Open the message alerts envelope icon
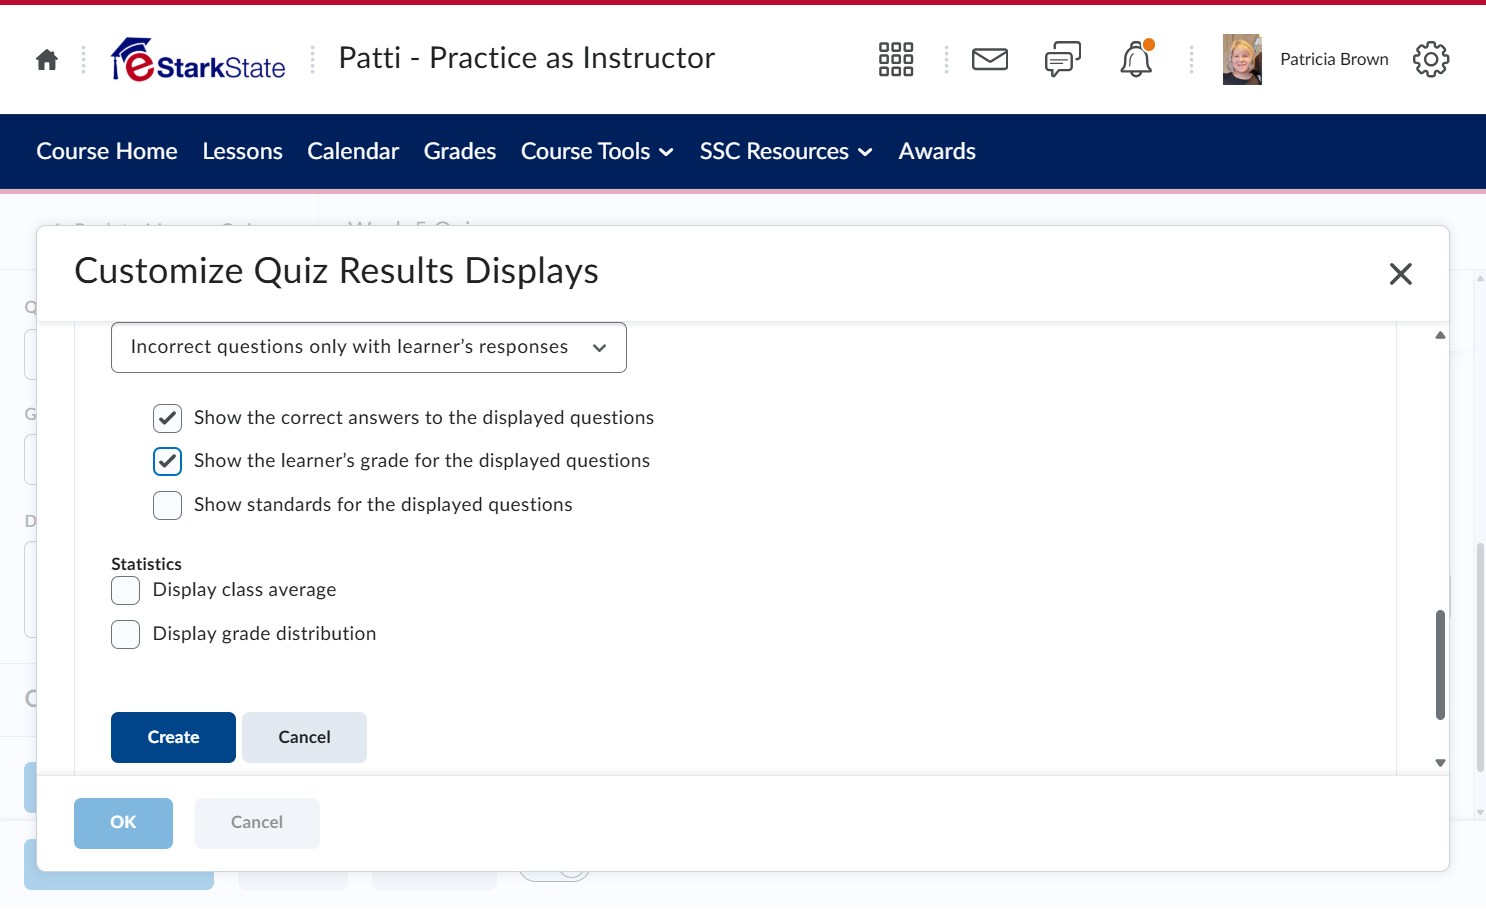The width and height of the screenshot is (1486, 909). click(x=990, y=59)
